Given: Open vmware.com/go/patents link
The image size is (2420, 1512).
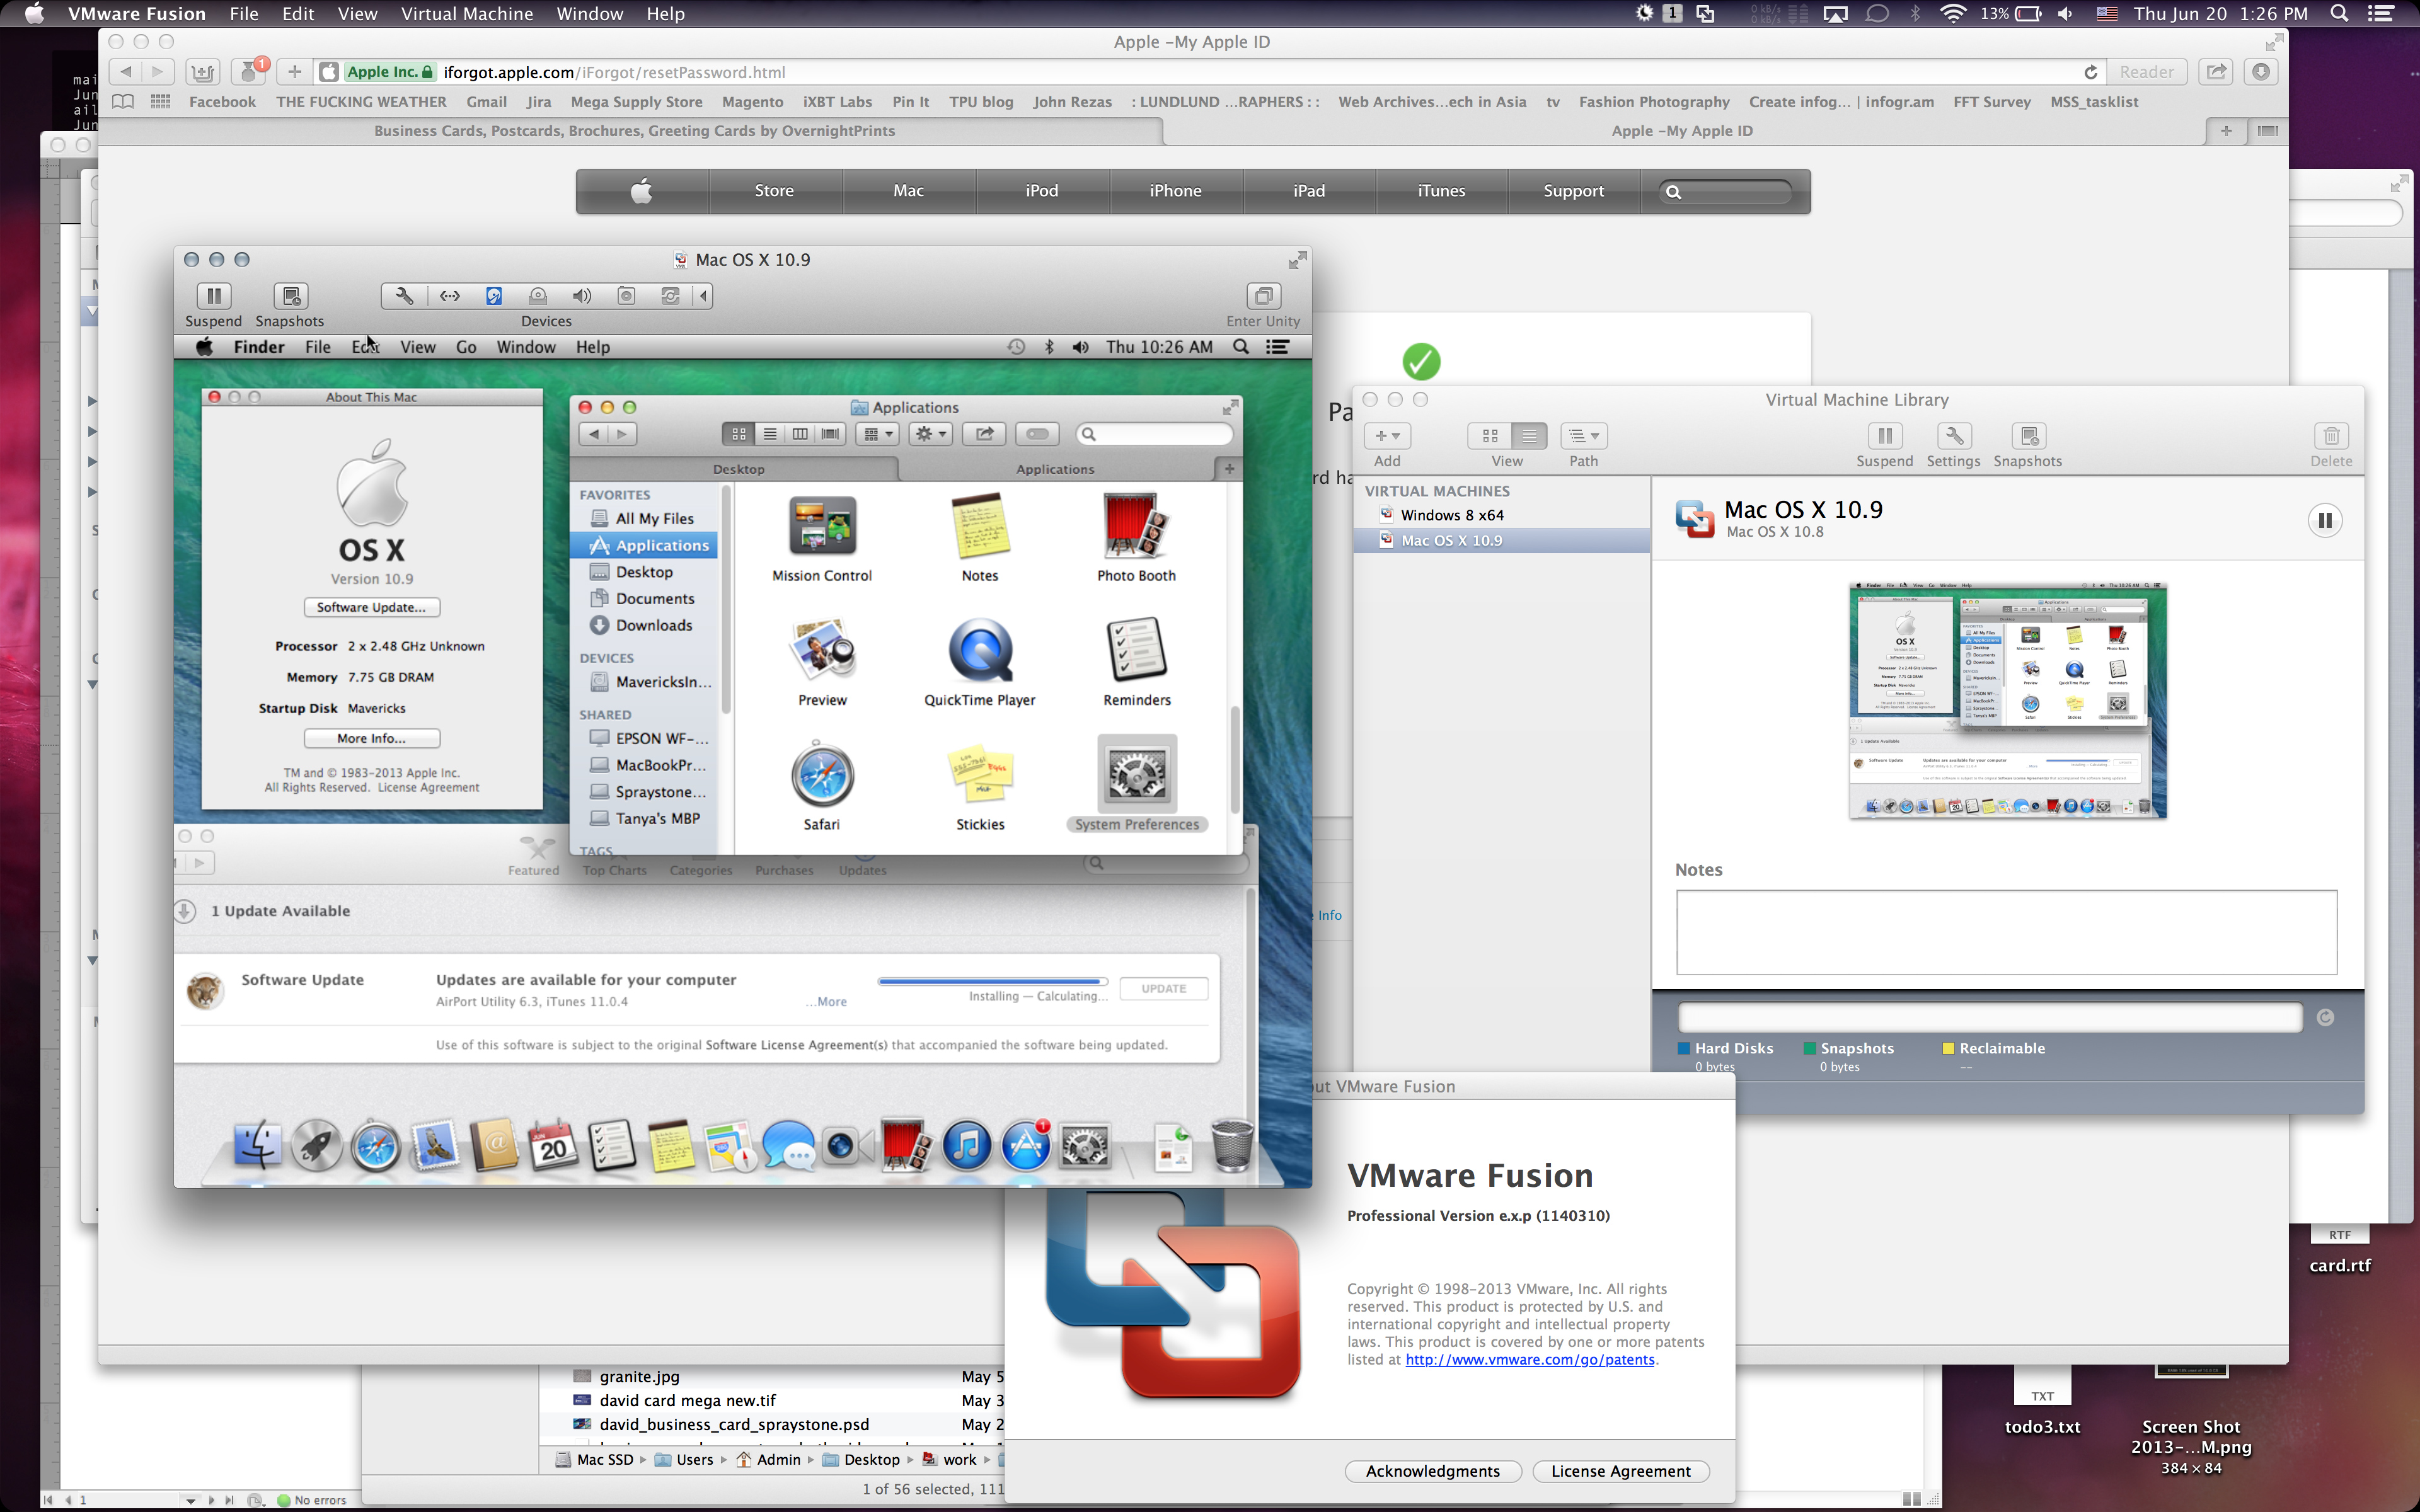Looking at the screenshot, I should [x=1529, y=1360].
